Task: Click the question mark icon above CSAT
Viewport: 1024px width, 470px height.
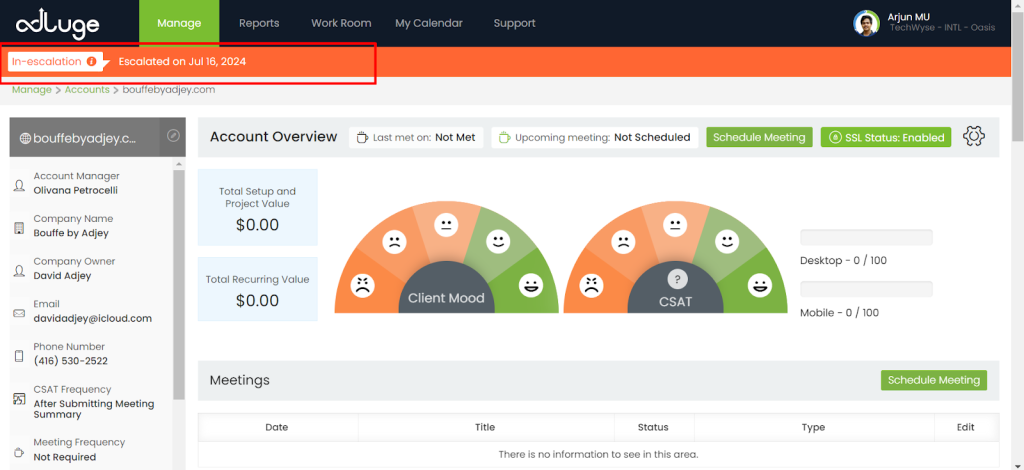Action: [x=677, y=279]
